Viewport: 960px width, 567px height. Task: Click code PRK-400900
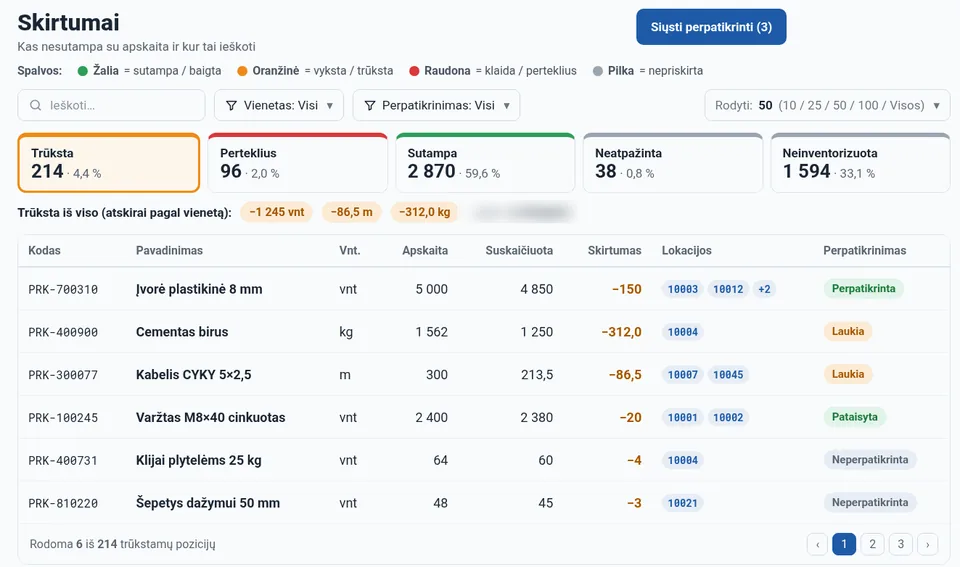63,332
